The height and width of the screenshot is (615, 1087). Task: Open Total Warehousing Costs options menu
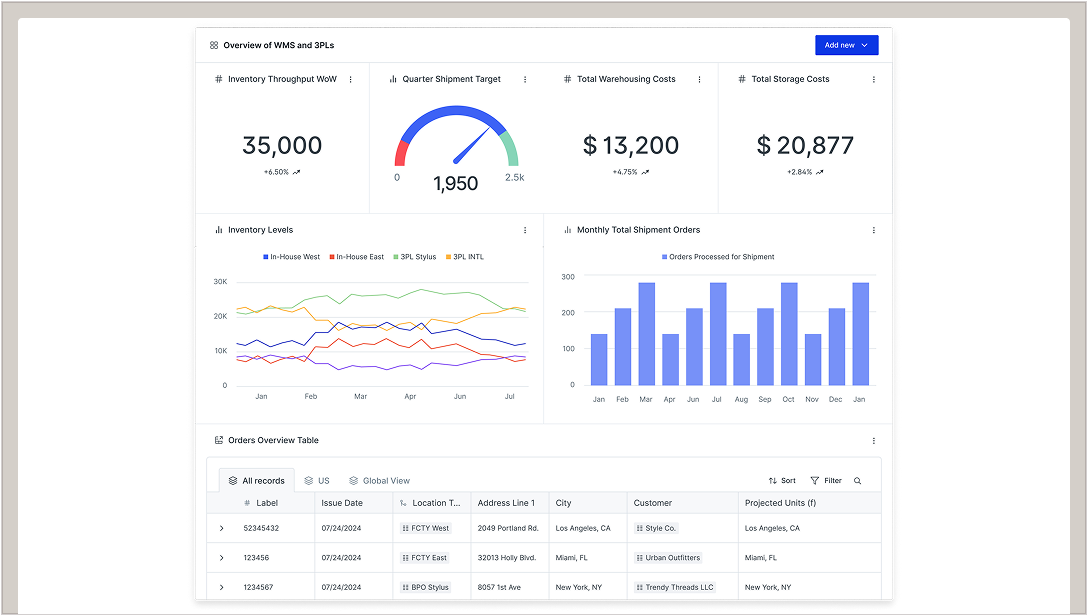tap(699, 79)
